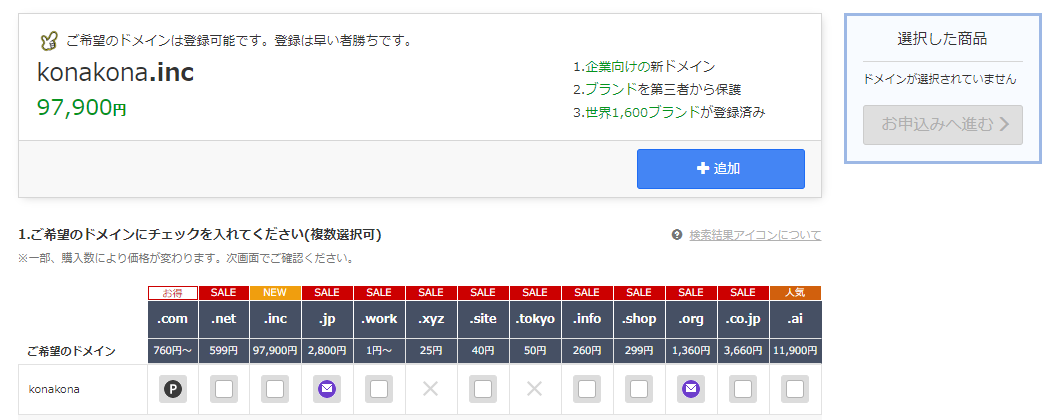Click the premium P icon for .com
1048x420 pixels.
point(172,389)
